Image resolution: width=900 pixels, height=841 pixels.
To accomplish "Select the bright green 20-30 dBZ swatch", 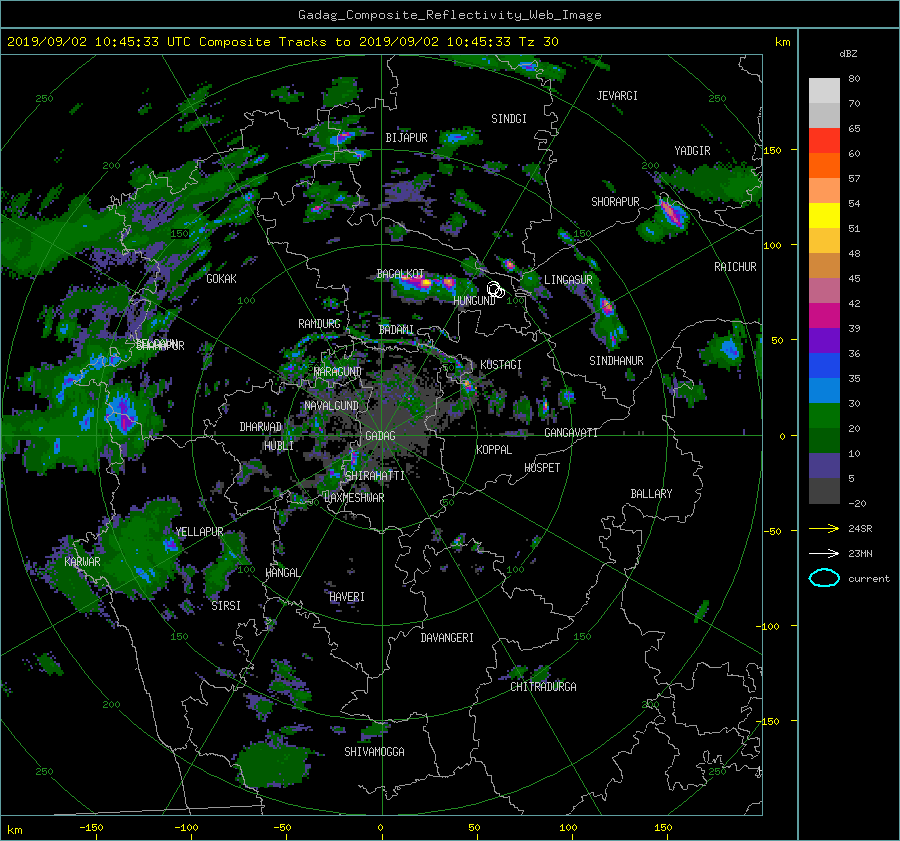I will (x=824, y=415).
